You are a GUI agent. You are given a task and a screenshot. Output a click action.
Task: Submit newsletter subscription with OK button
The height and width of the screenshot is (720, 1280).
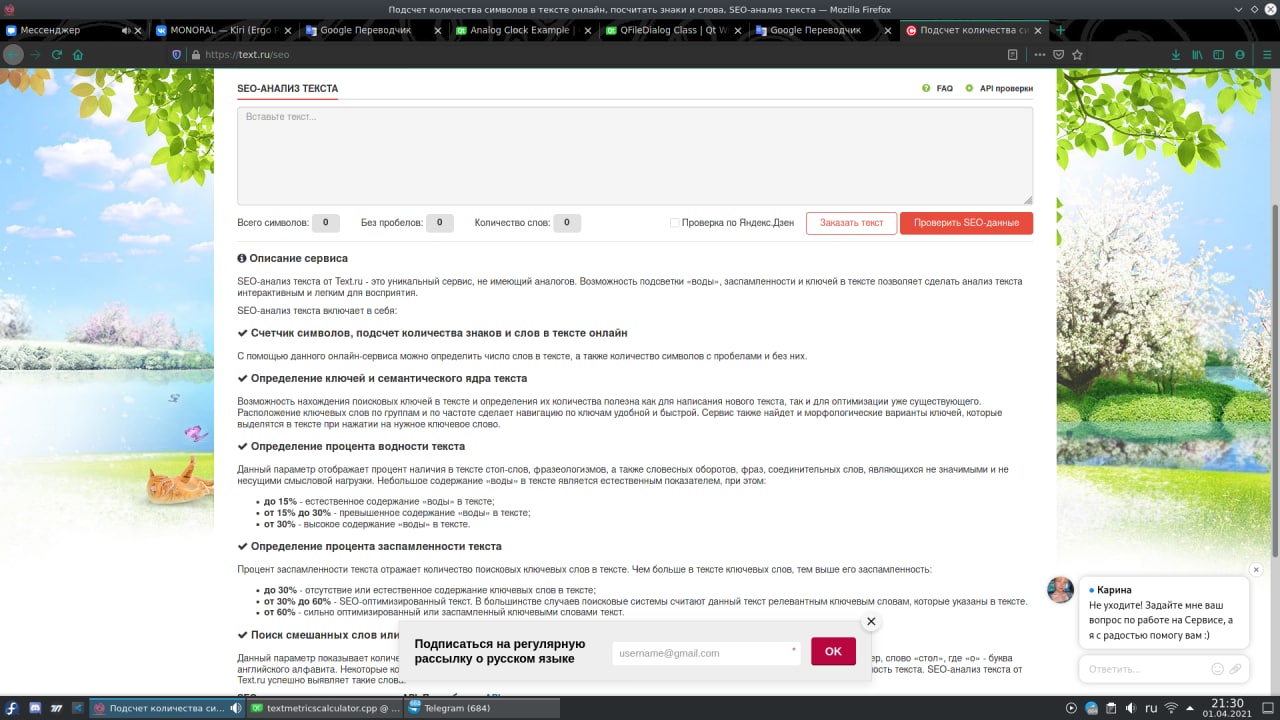(833, 651)
